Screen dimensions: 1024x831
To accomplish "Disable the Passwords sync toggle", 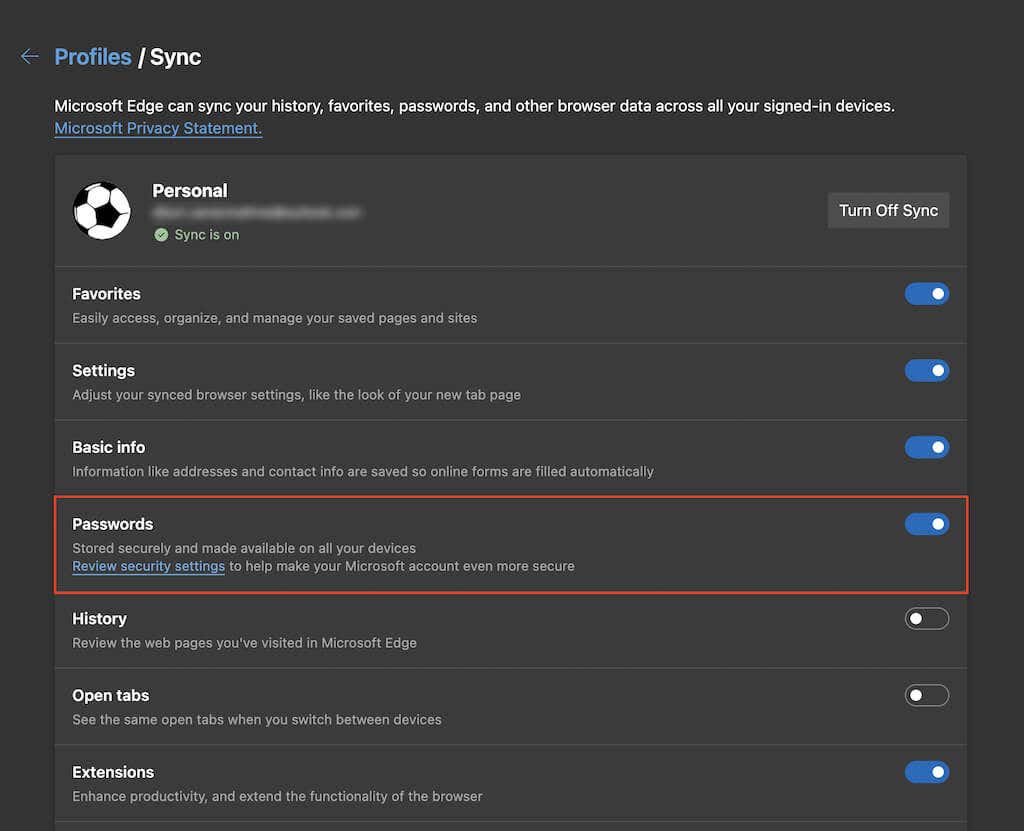I will click(926, 524).
